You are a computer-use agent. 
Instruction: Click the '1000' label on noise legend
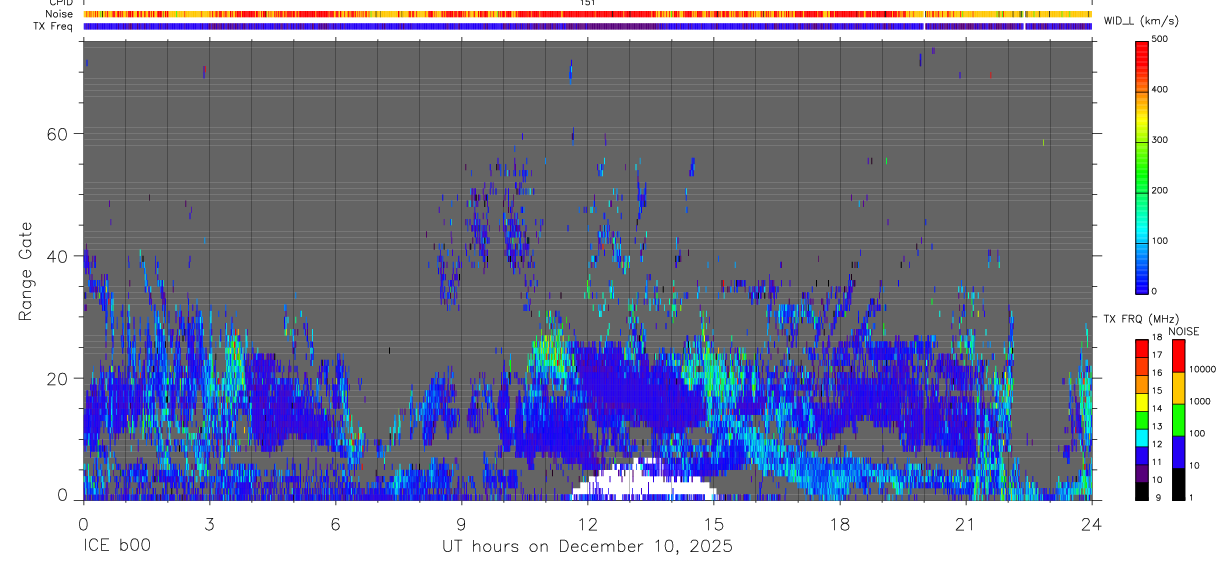pos(1200,401)
